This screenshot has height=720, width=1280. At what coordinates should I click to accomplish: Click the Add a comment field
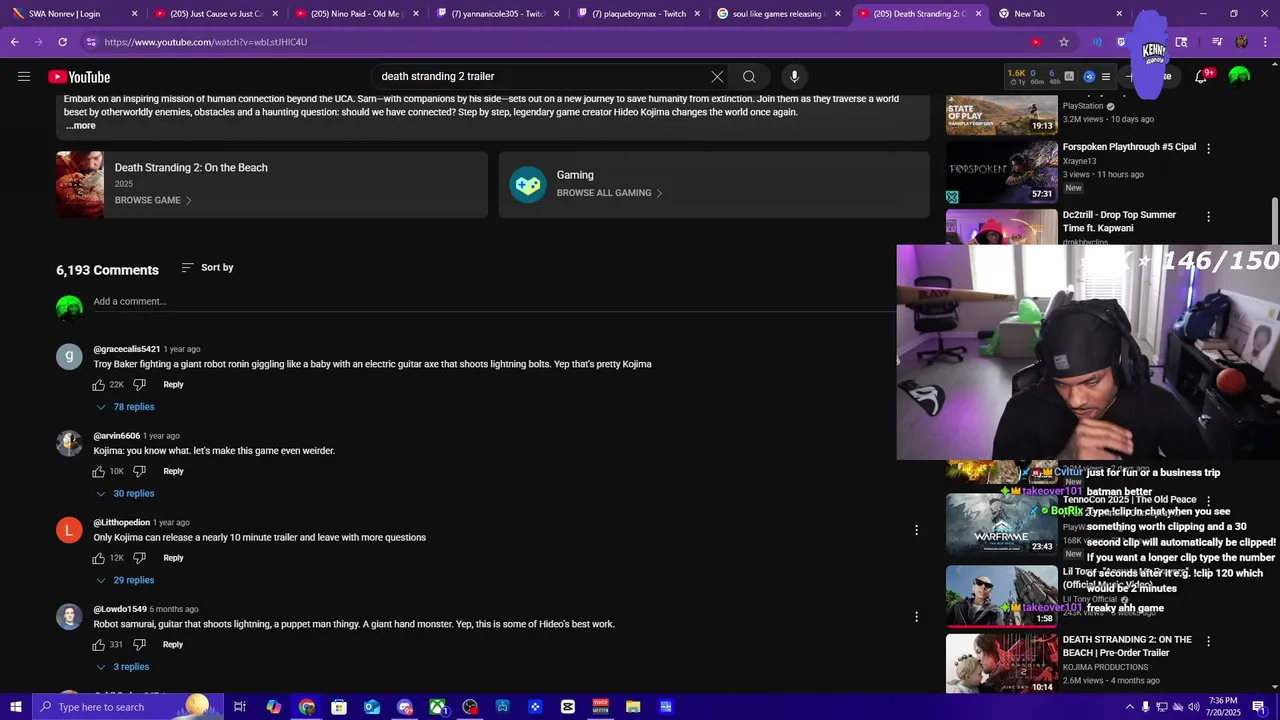(494, 302)
